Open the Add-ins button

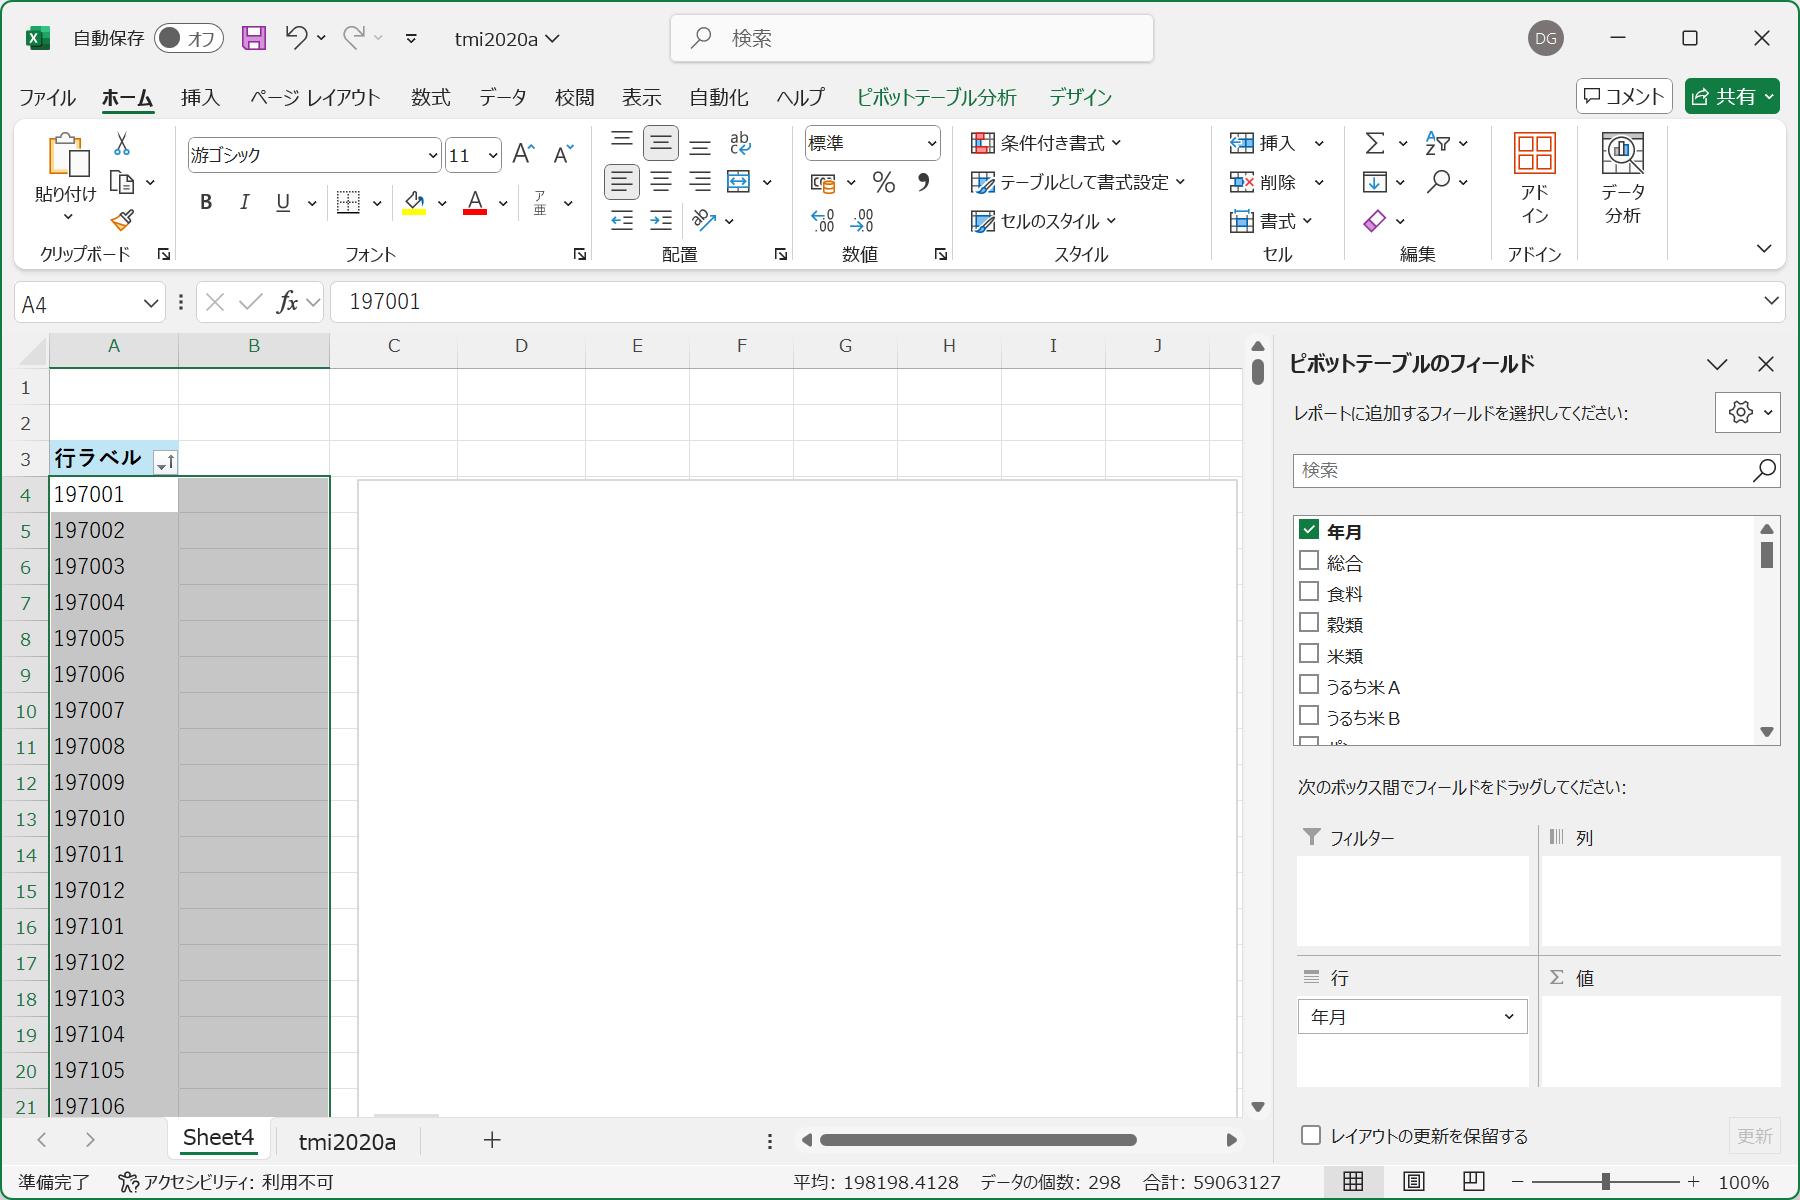click(1534, 180)
